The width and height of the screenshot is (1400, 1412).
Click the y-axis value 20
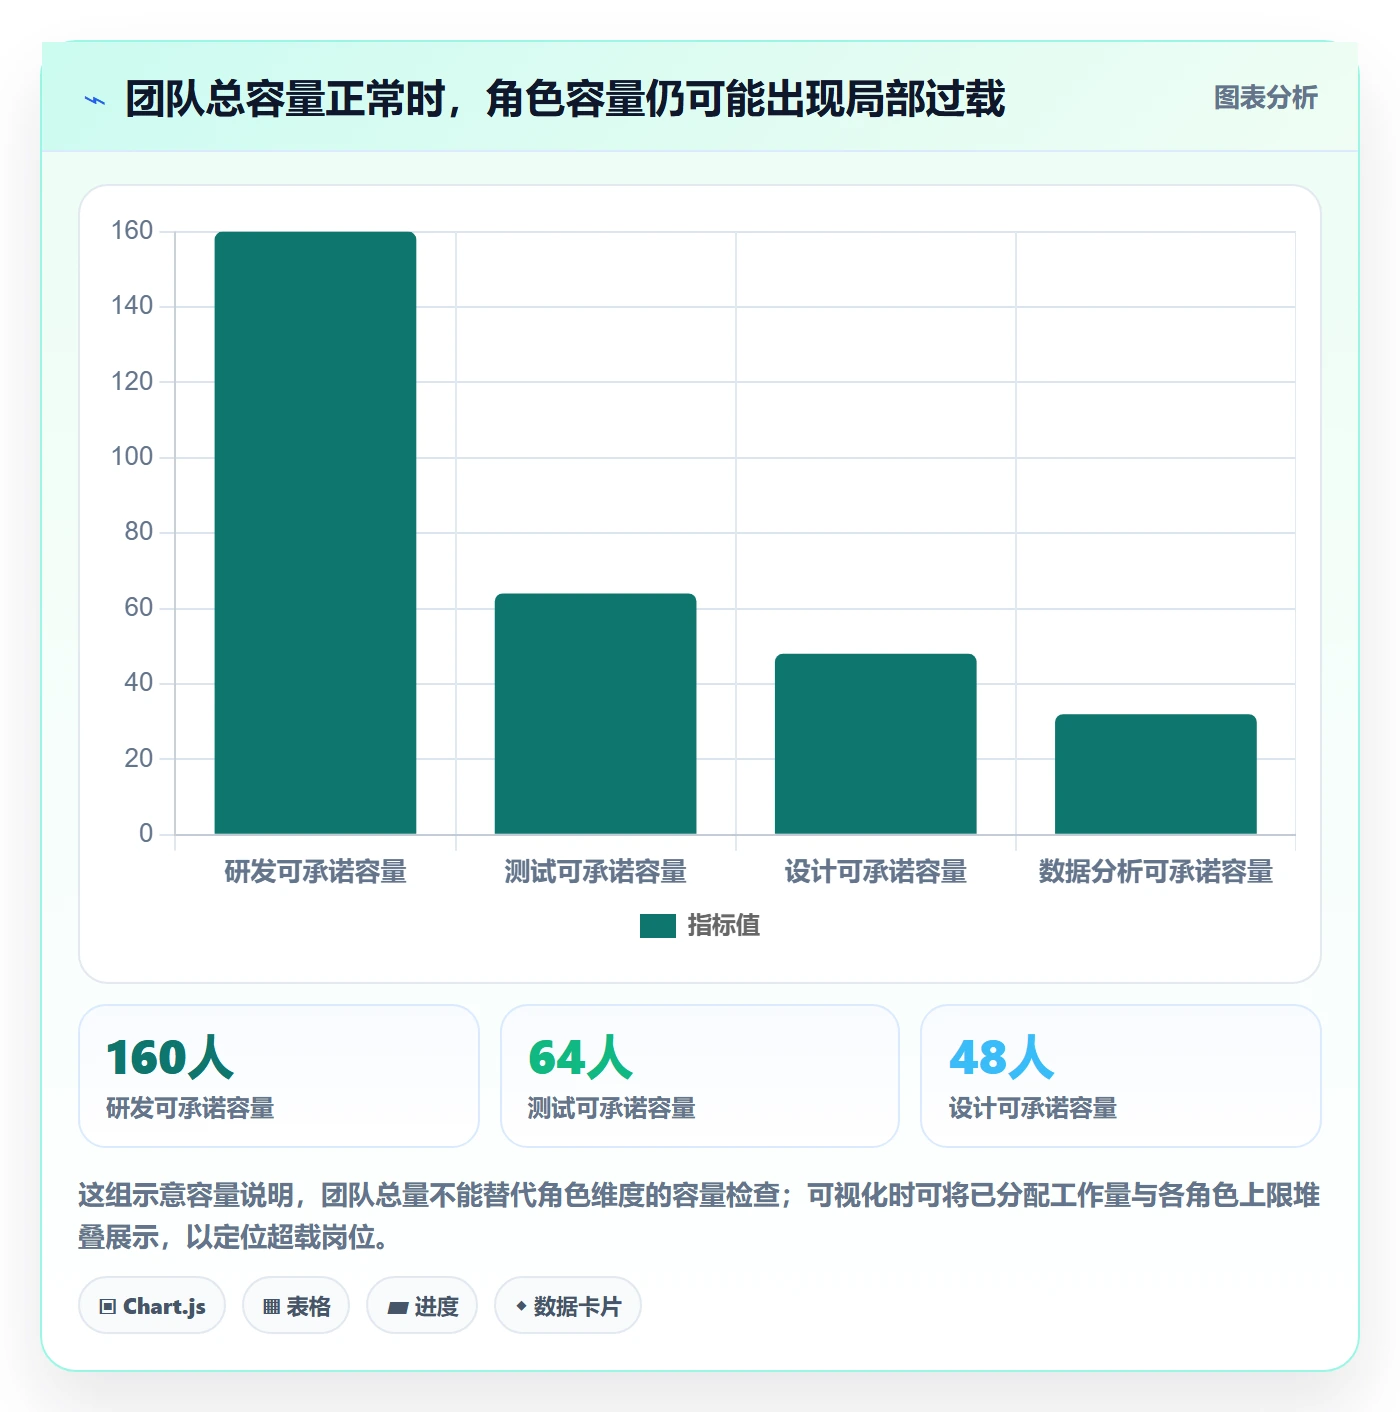point(139,759)
